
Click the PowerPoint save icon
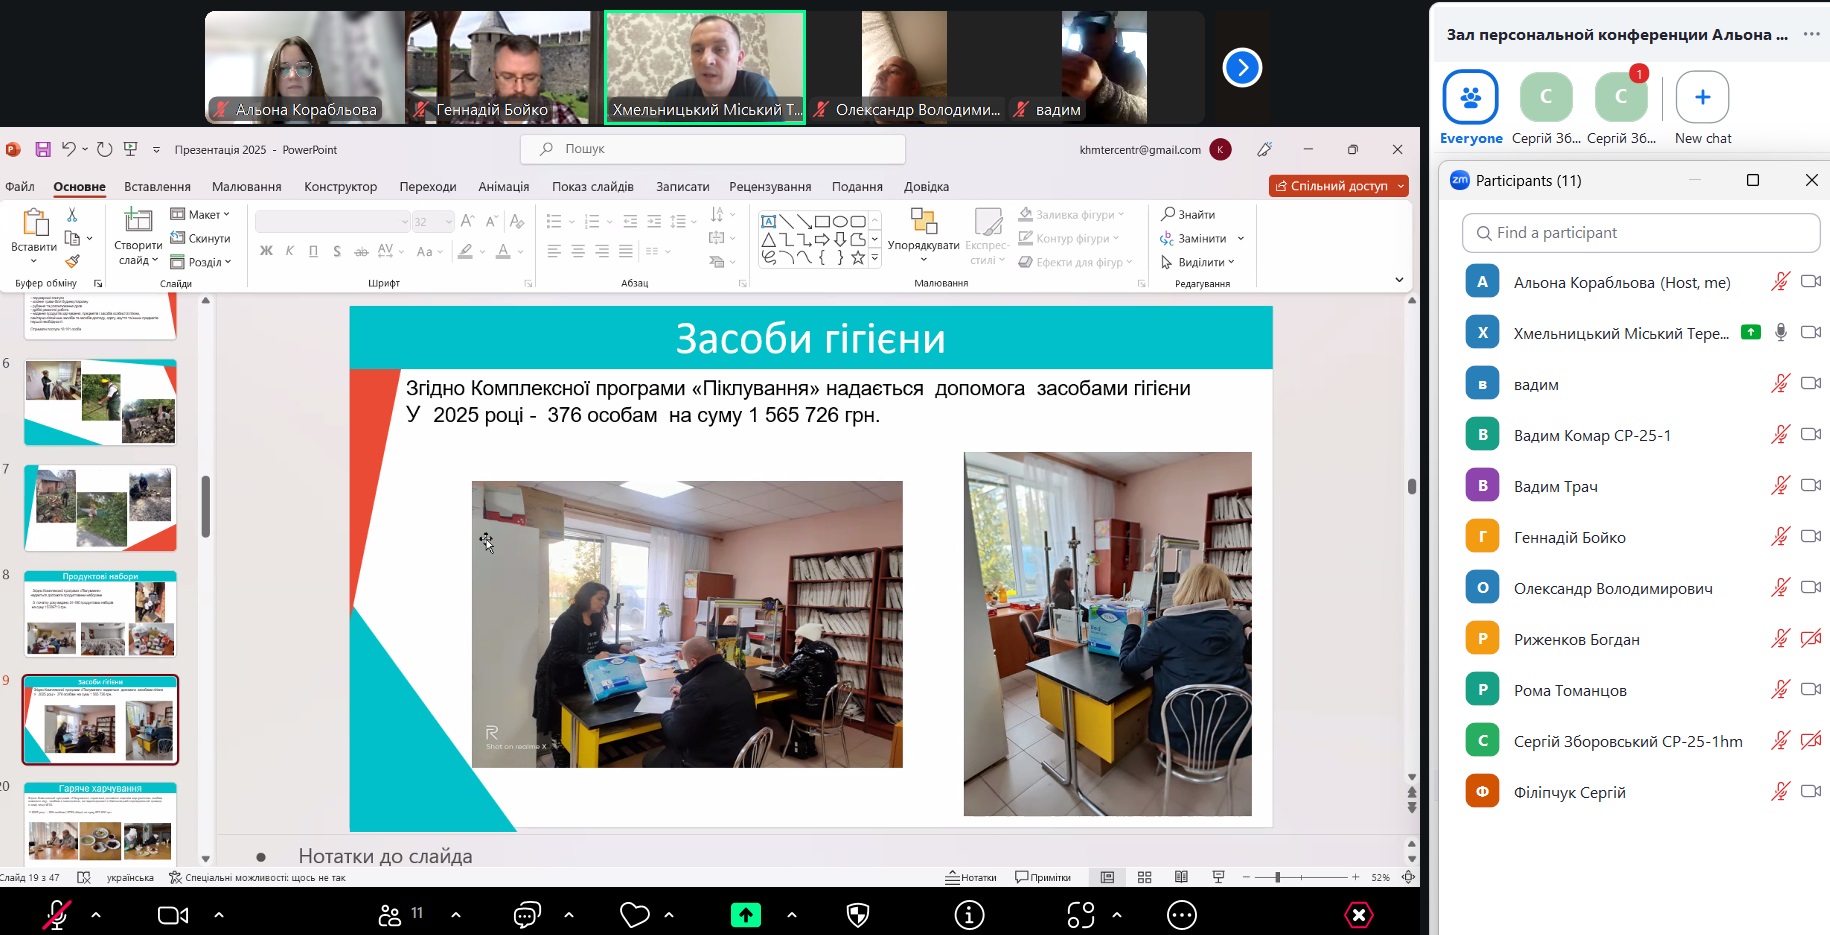click(x=43, y=149)
